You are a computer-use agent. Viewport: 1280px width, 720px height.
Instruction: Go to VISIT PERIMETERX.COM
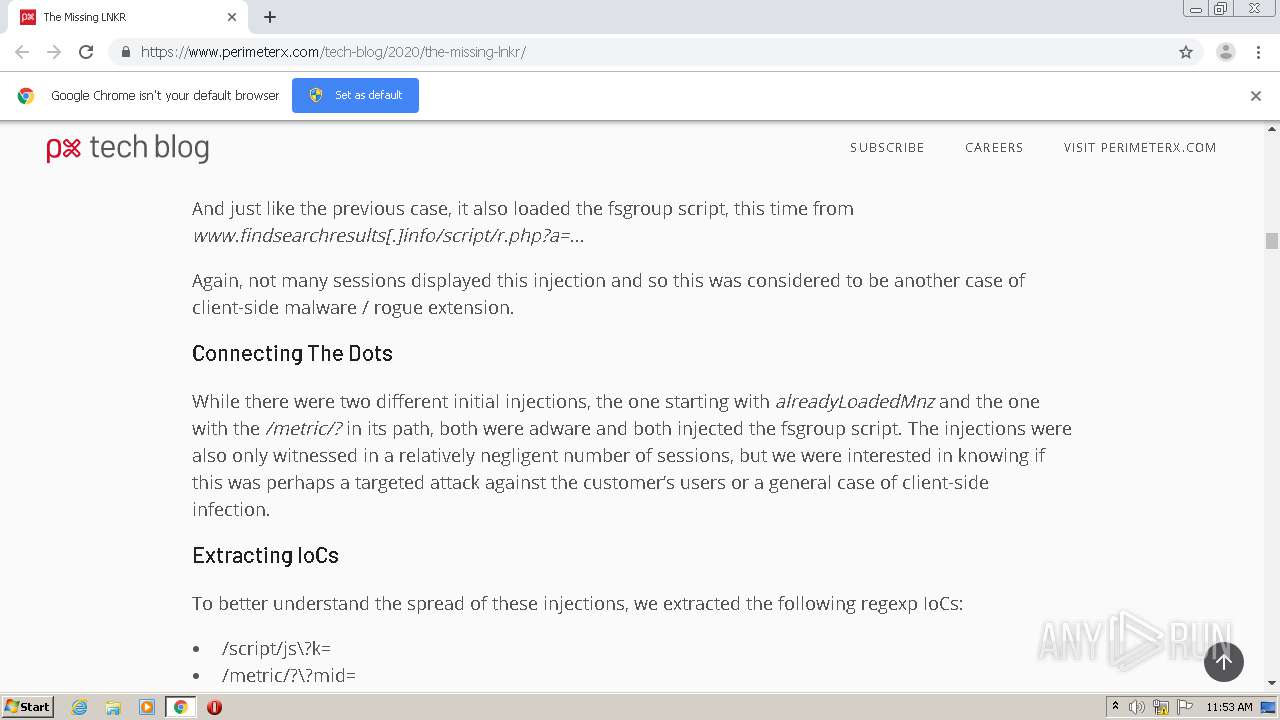[1140, 147]
